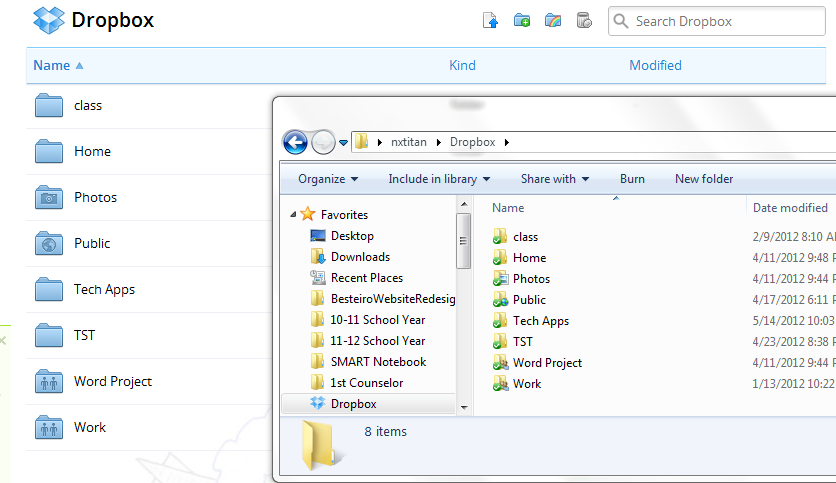Click the Recent Places icon in sidebar

pos(317,278)
